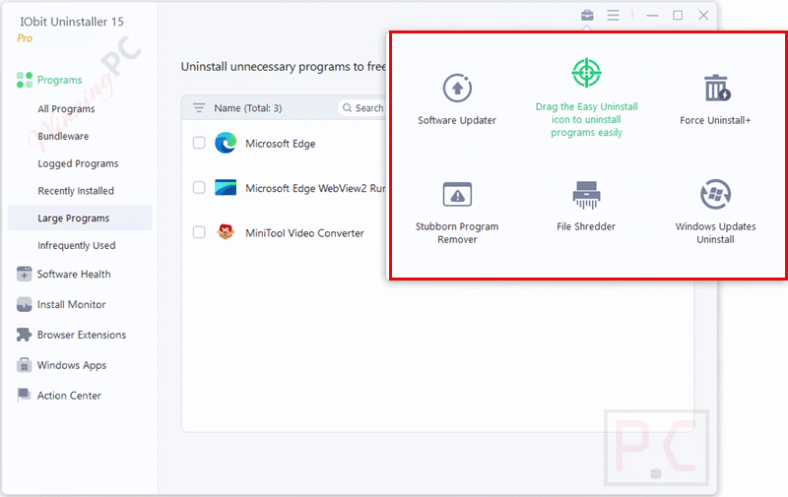This screenshot has height=497, width=788.
Task: Open the Software Health section
Action: click(74, 274)
